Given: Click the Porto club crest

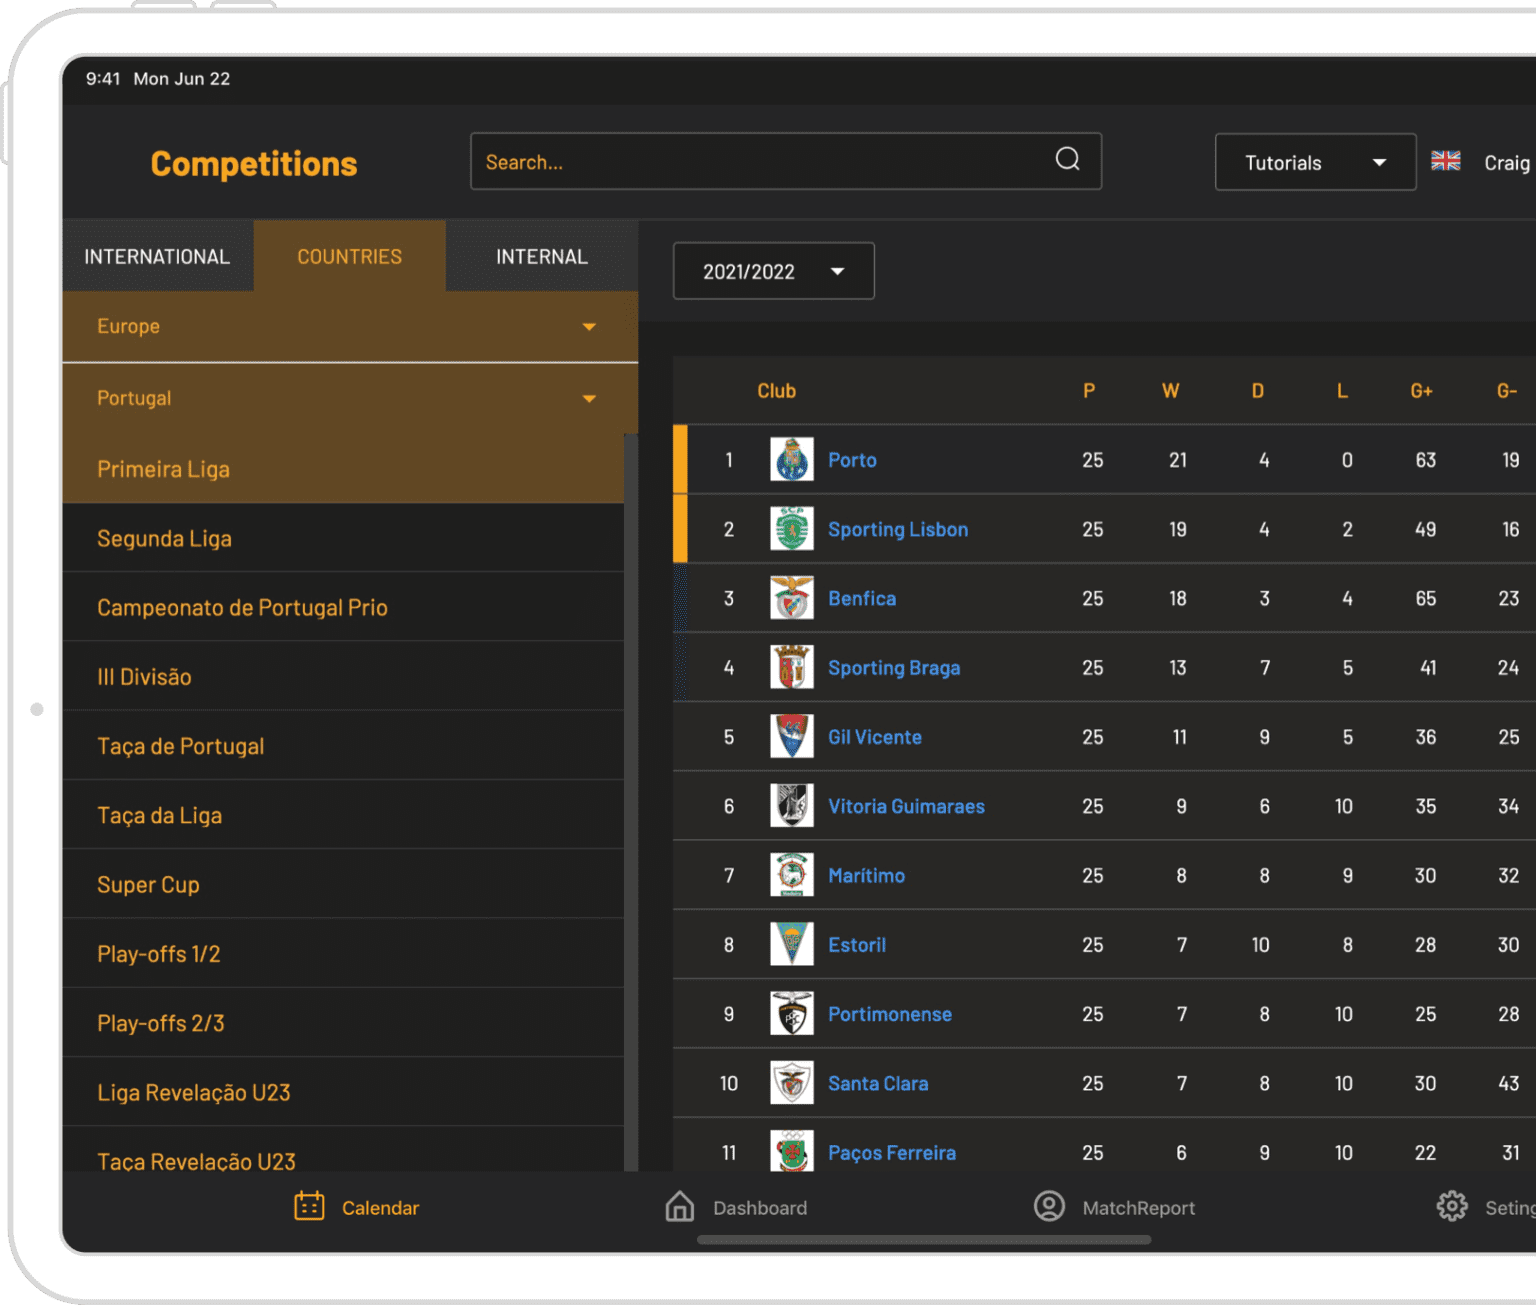Looking at the screenshot, I should [x=792, y=460].
